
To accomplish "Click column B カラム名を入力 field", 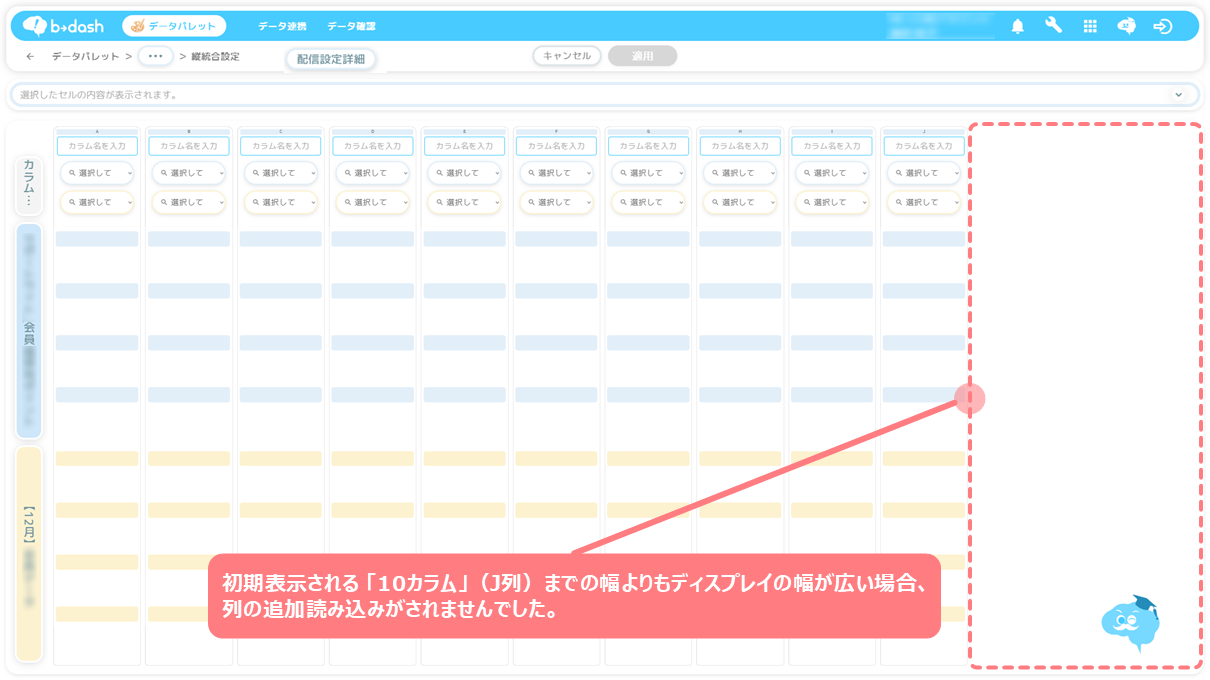I will [189, 146].
